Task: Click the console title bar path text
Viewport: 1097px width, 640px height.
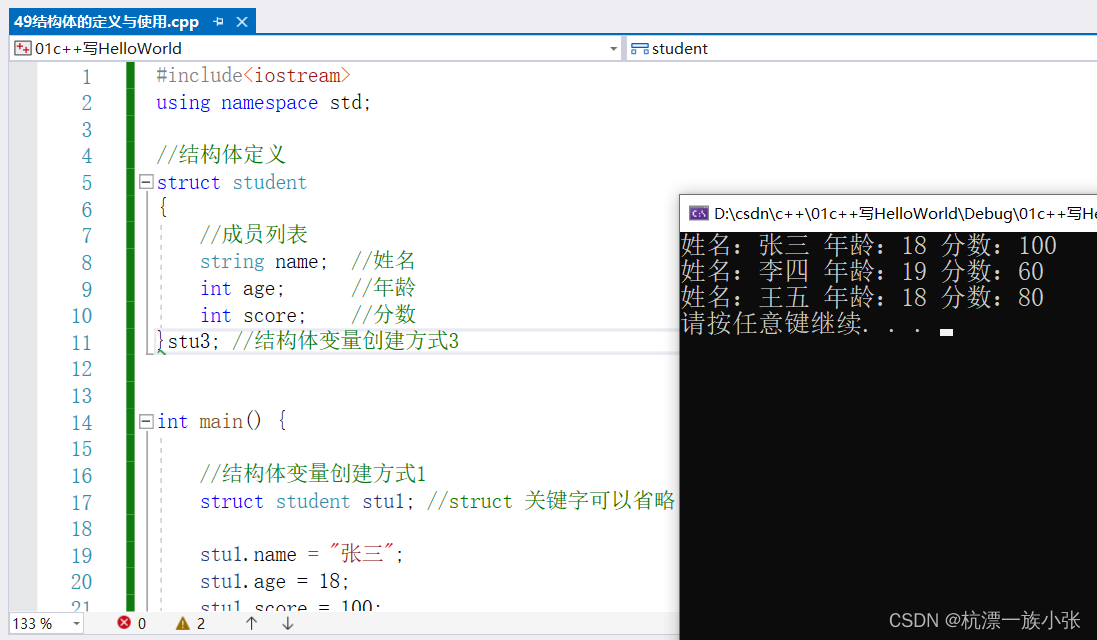Action: coord(905,213)
